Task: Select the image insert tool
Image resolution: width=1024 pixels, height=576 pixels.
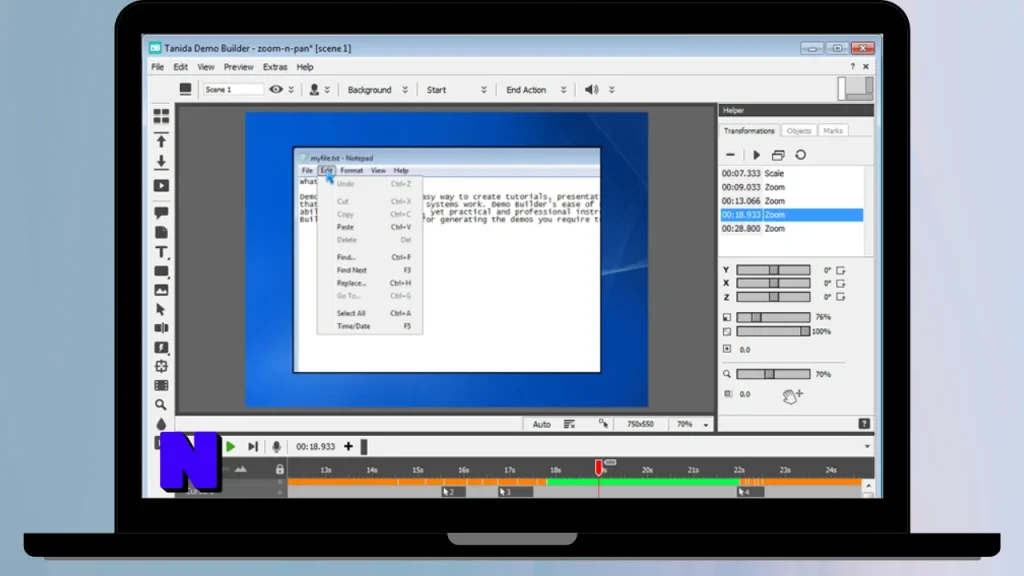Action: pyautogui.click(x=161, y=290)
